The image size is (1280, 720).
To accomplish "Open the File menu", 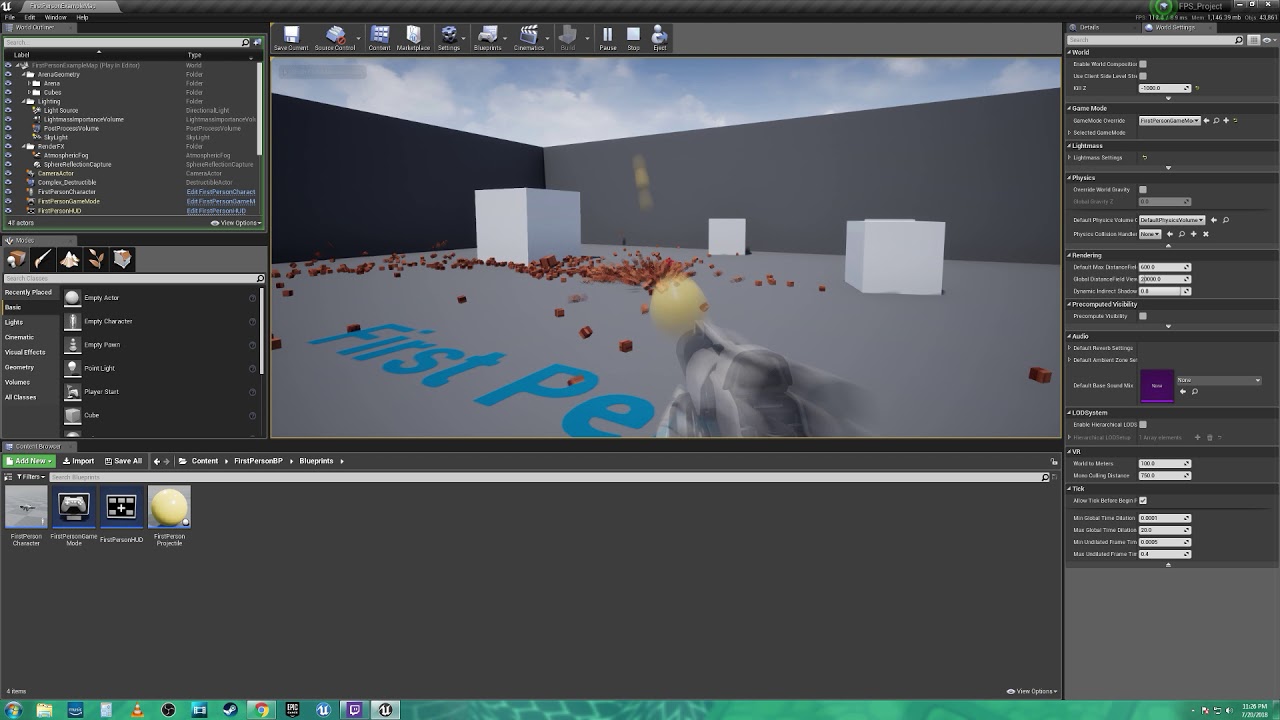I will click(10, 17).
